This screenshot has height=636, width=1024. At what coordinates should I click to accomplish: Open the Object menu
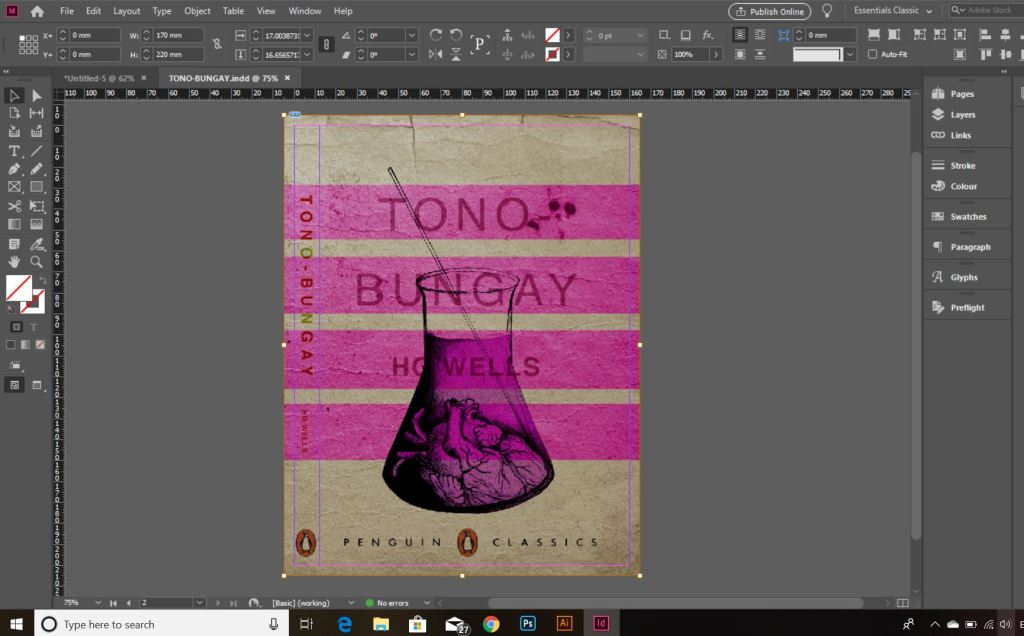(197, 11)
